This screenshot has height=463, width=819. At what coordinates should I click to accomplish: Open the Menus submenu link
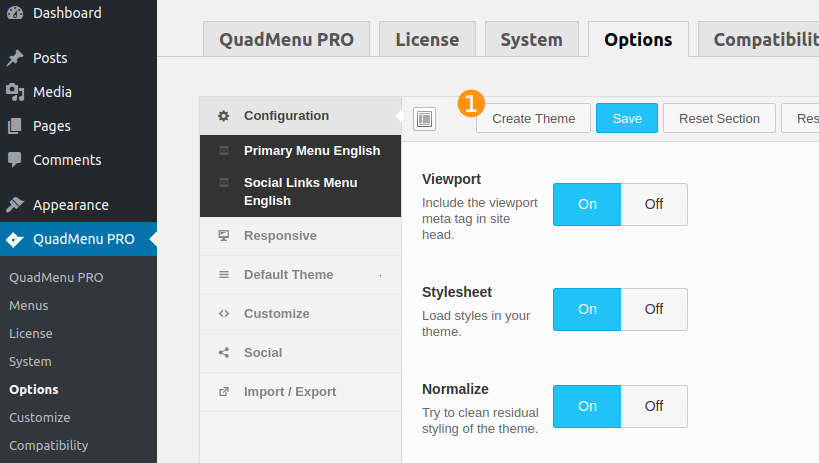click(x=29, y=306)
